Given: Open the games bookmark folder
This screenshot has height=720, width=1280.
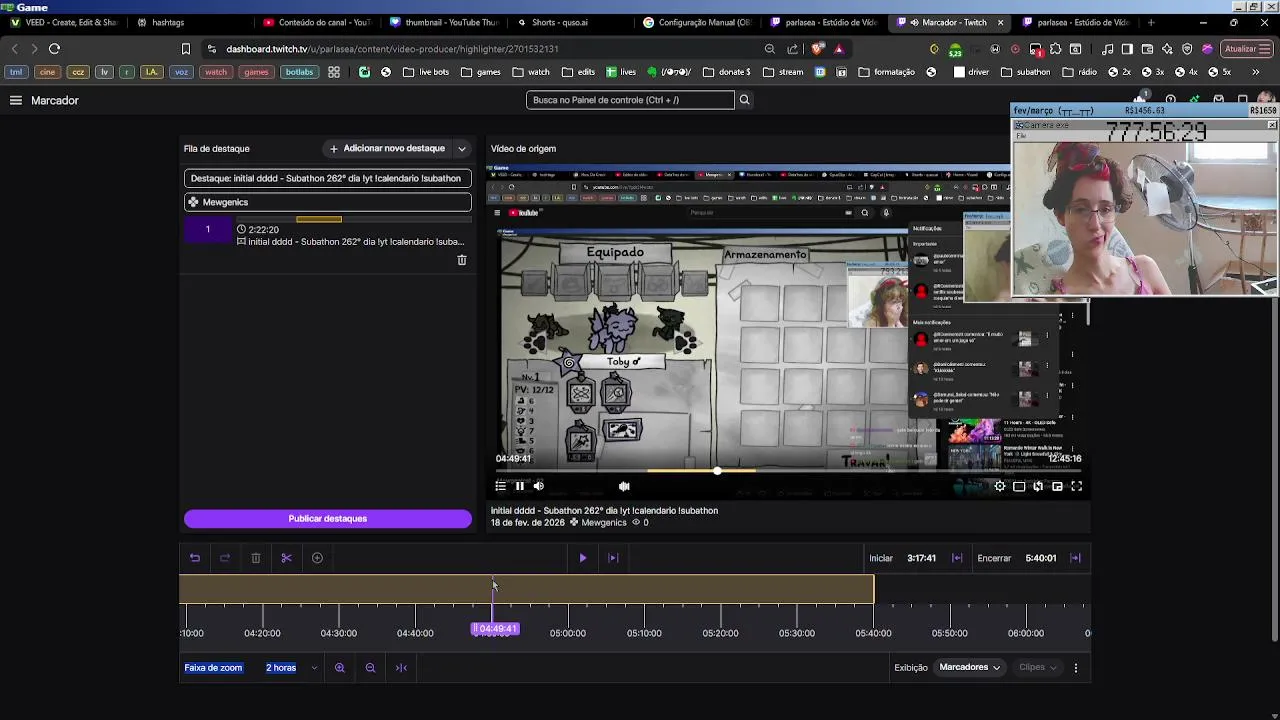Looking at the screenshot, I should (480, 72).
